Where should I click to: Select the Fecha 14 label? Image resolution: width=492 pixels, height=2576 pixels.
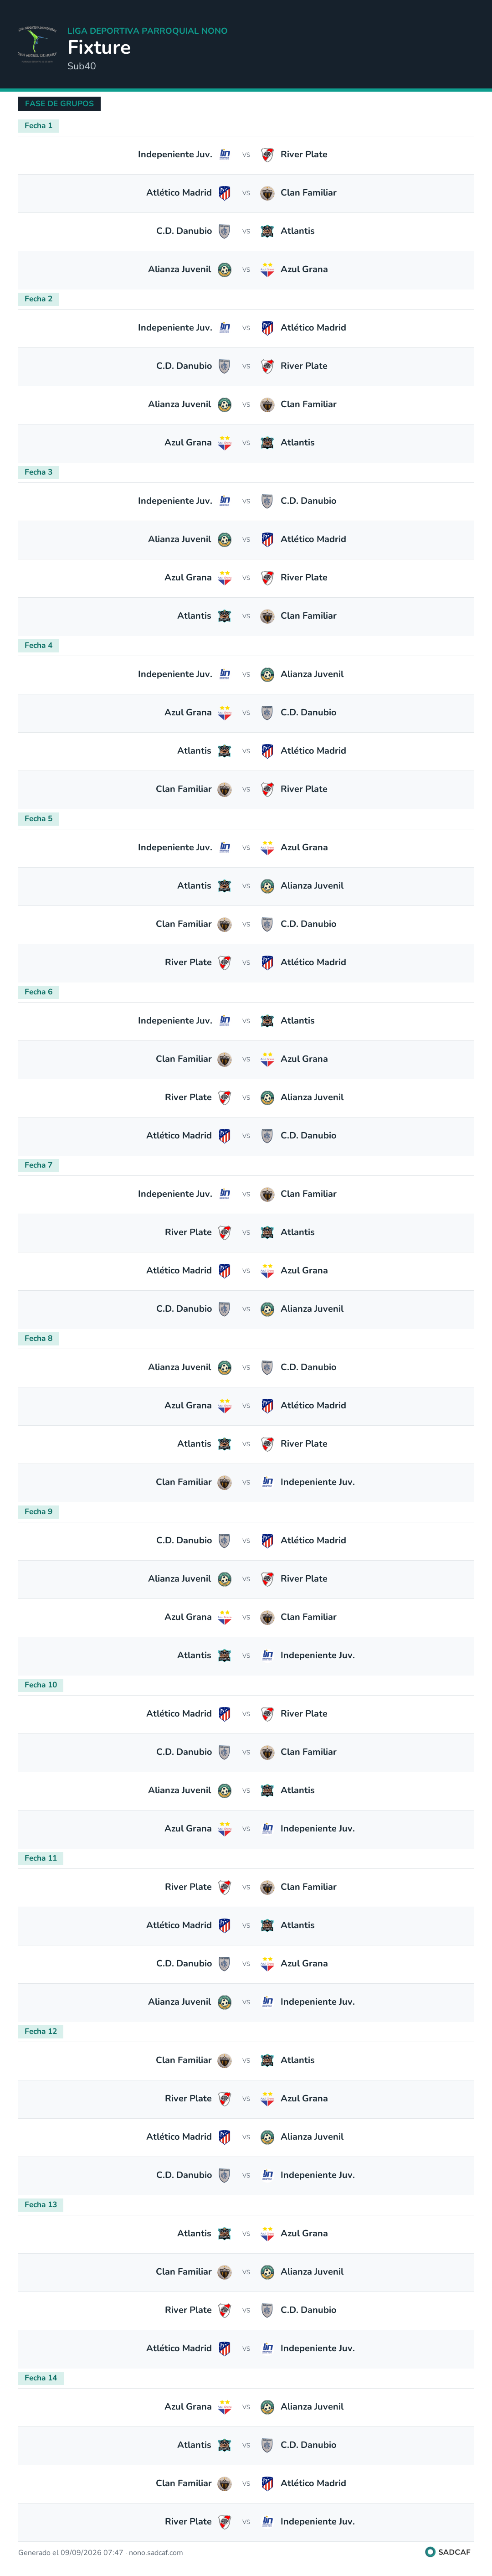[x=41, y=2377]
